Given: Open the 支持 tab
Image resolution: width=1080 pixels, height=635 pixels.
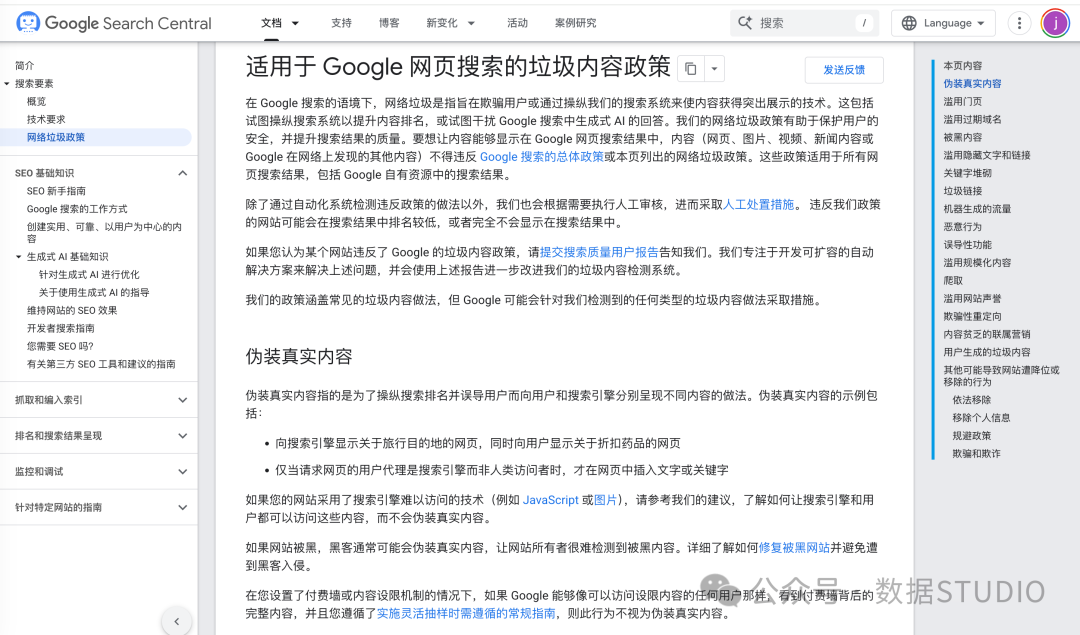Looking at the screenshot, I should tap(341, 23).
